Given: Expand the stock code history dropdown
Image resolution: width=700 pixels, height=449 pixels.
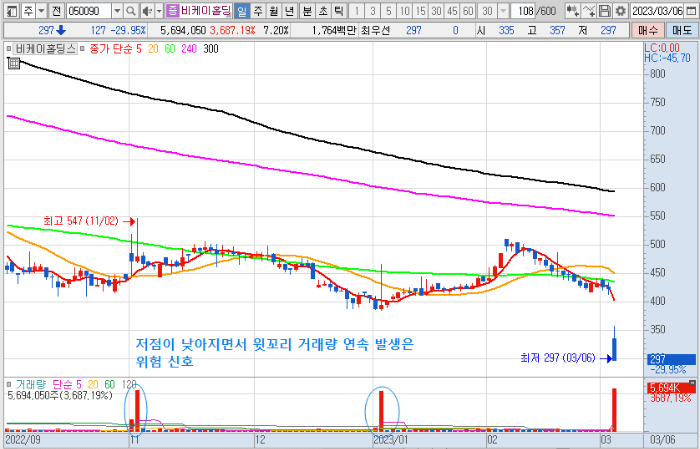Looking at the screenshot, I should (x=117, y=11).
